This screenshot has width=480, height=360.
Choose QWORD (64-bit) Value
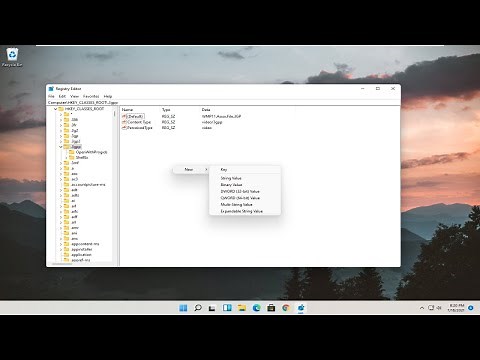tap(245, 198)
